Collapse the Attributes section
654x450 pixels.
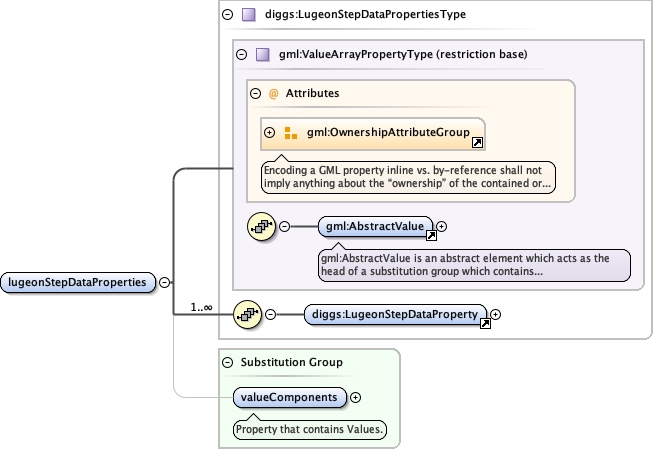tap(256, 93)
